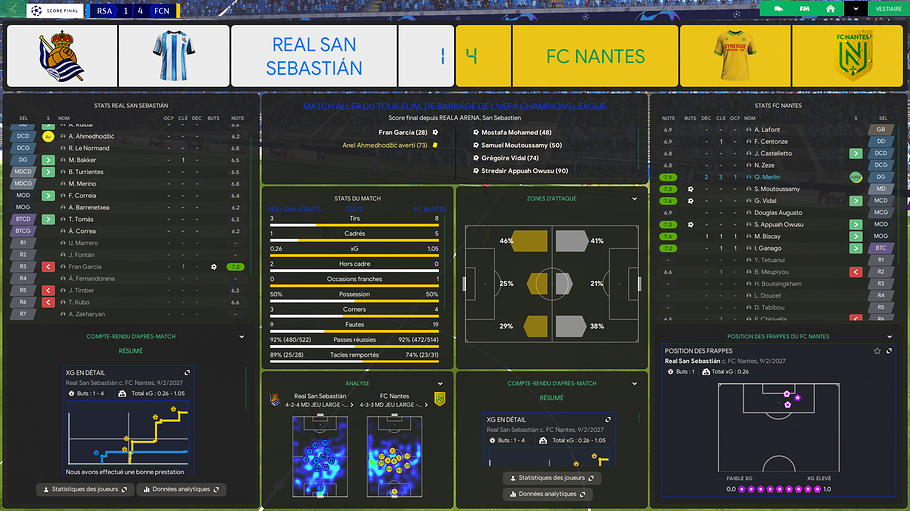Pop out the left xG en détail chart
This screenshot has width=910, height=511.
(187, 373)
